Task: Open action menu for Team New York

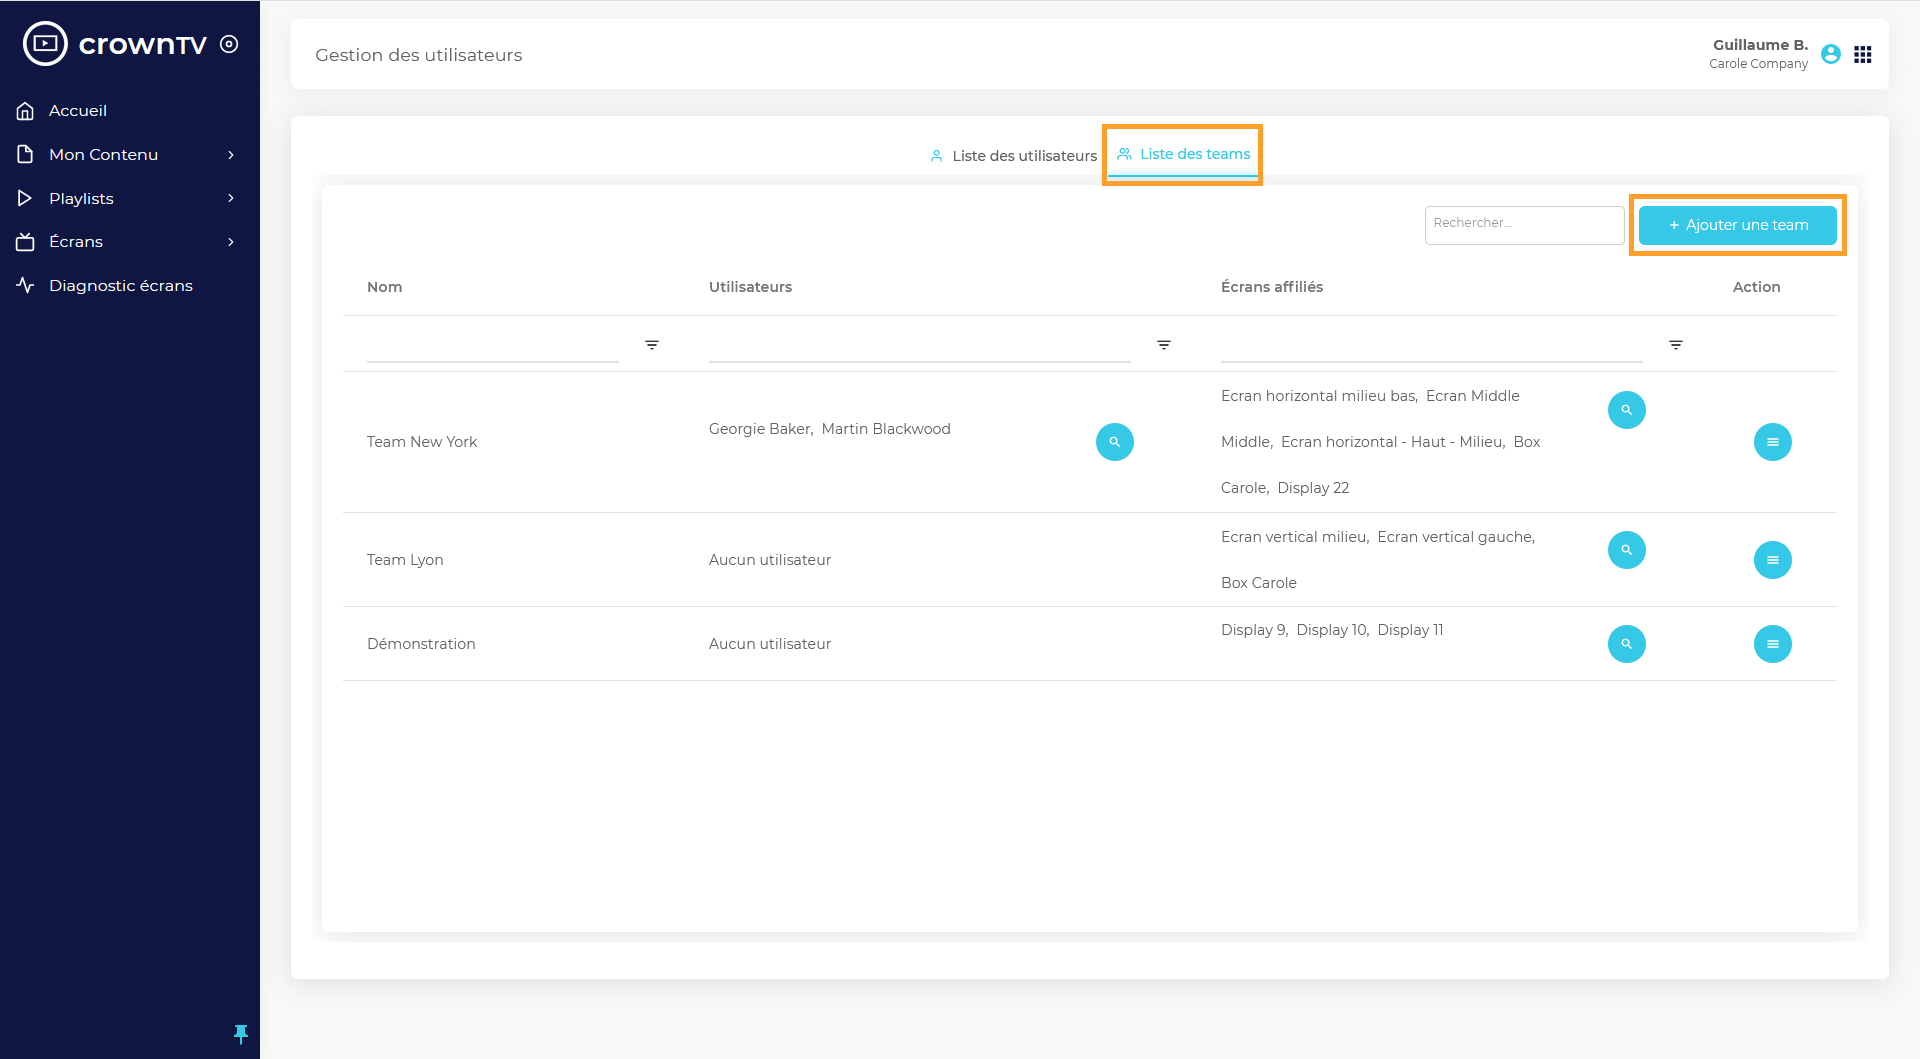Action: coord(1773,442)
